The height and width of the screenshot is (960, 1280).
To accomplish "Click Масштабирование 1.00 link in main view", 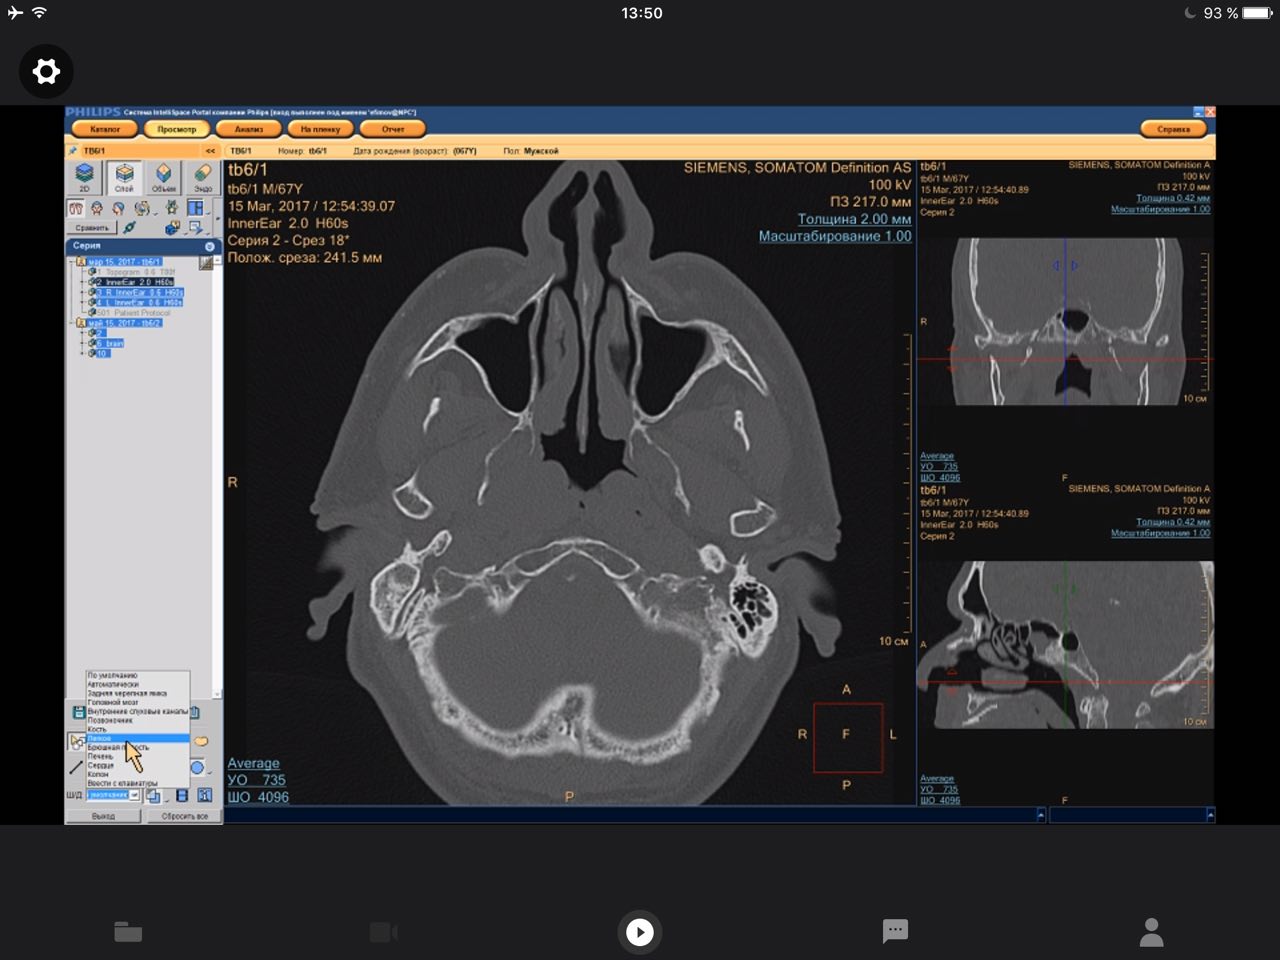I will [x=835, y=236].
